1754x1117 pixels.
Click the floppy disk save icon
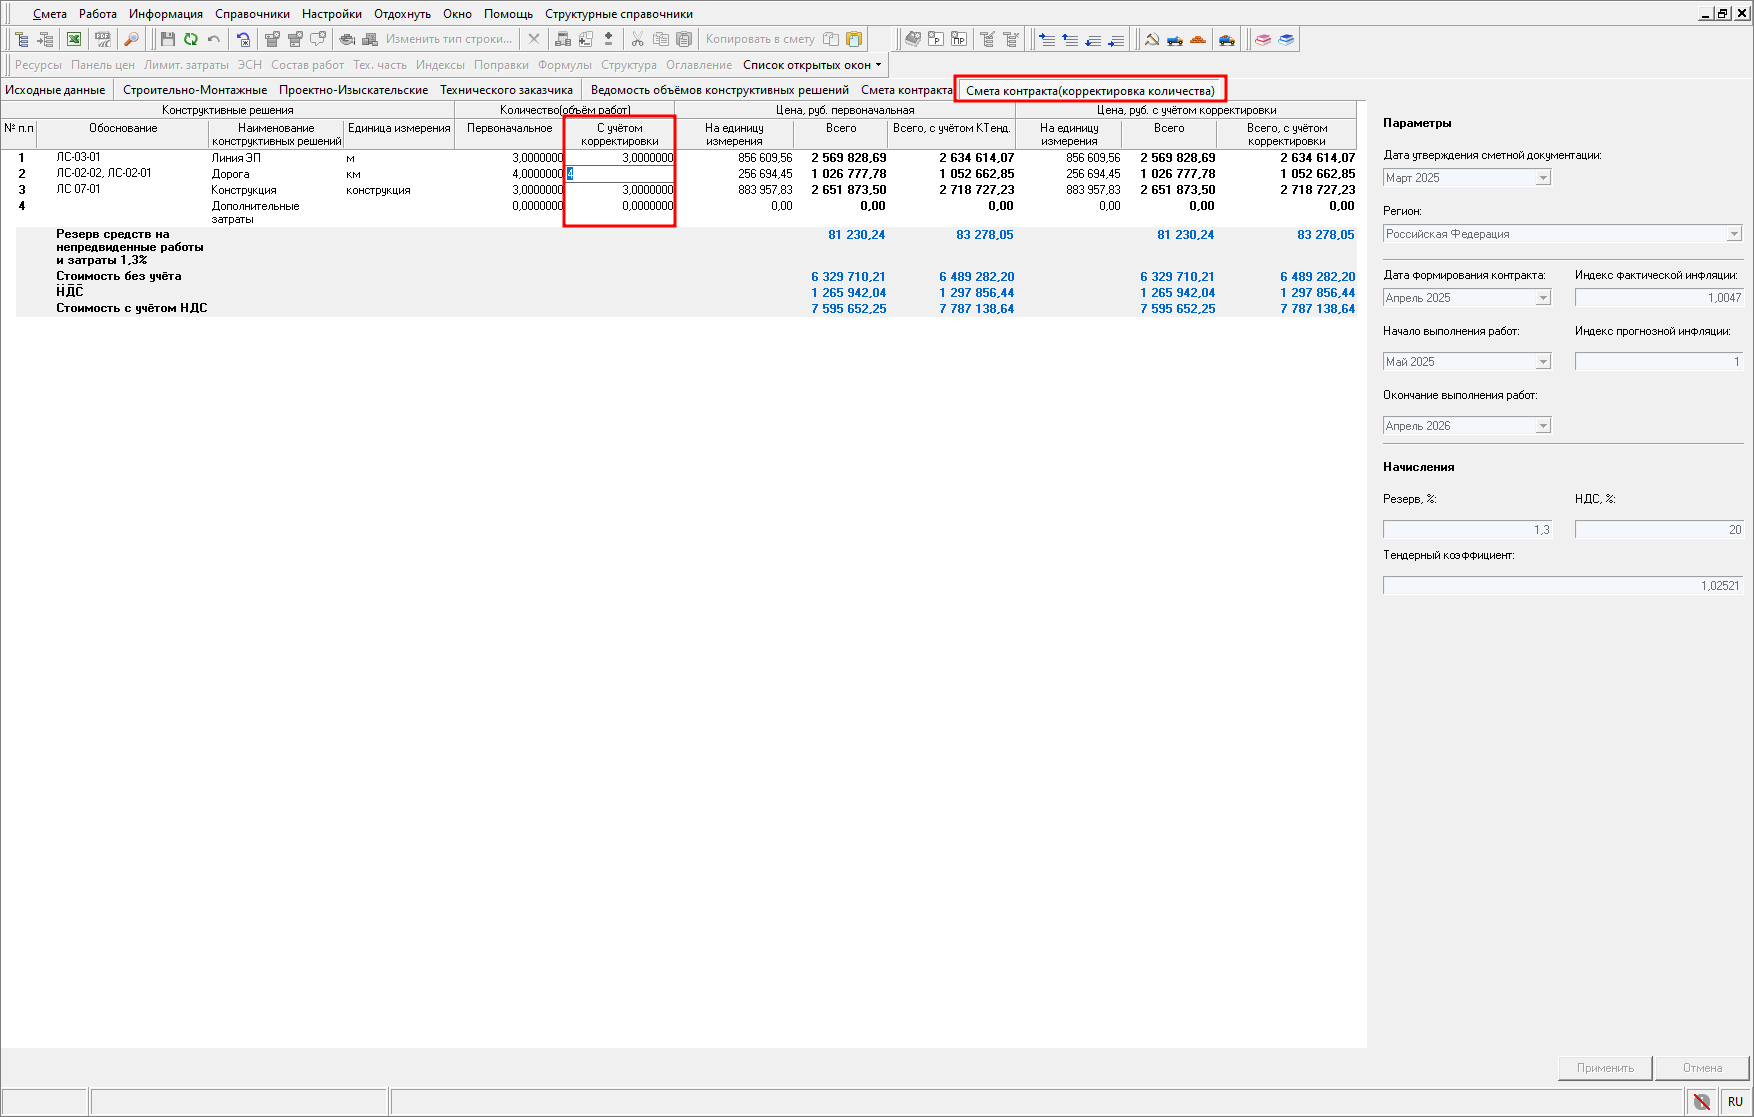pyautogui.click(x=168, y=39)
